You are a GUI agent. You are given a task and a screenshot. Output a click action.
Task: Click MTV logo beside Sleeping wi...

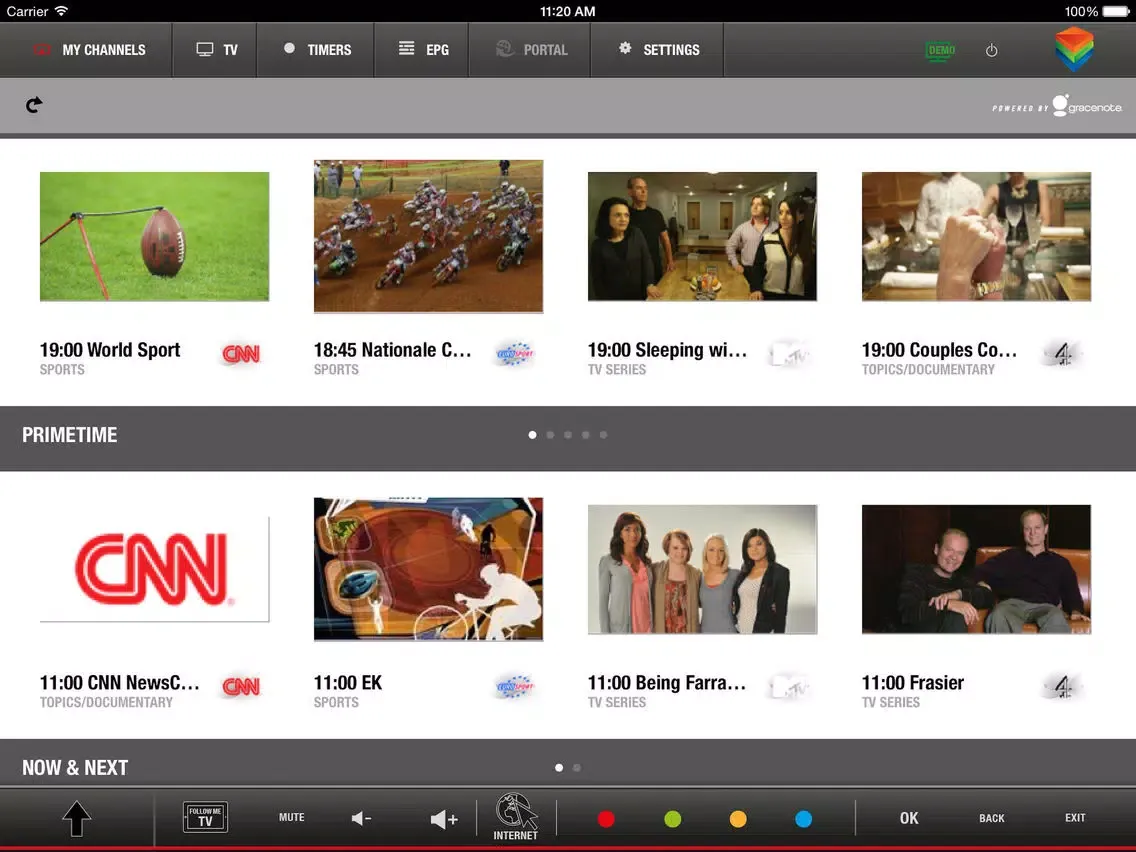click(x=788, y=354)
